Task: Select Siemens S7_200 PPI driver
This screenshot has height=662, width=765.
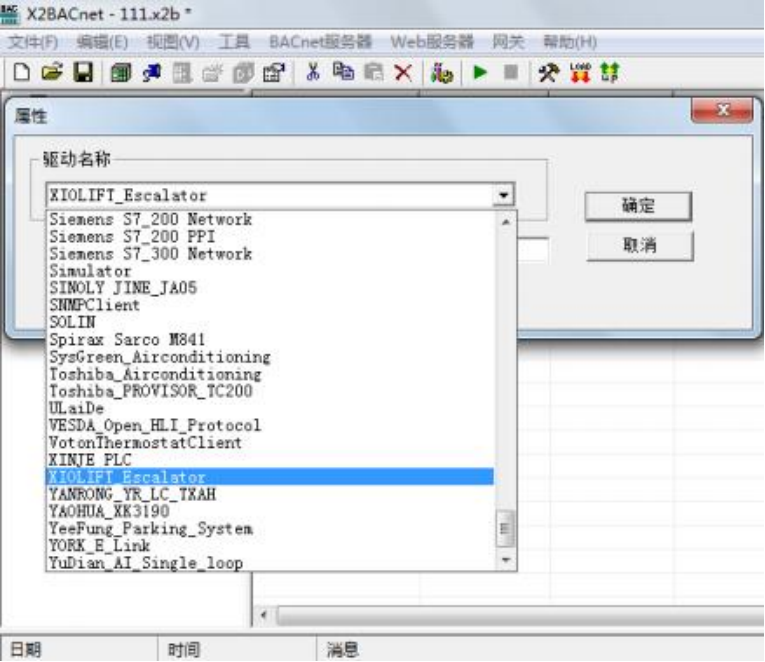Action: (270, 237)
